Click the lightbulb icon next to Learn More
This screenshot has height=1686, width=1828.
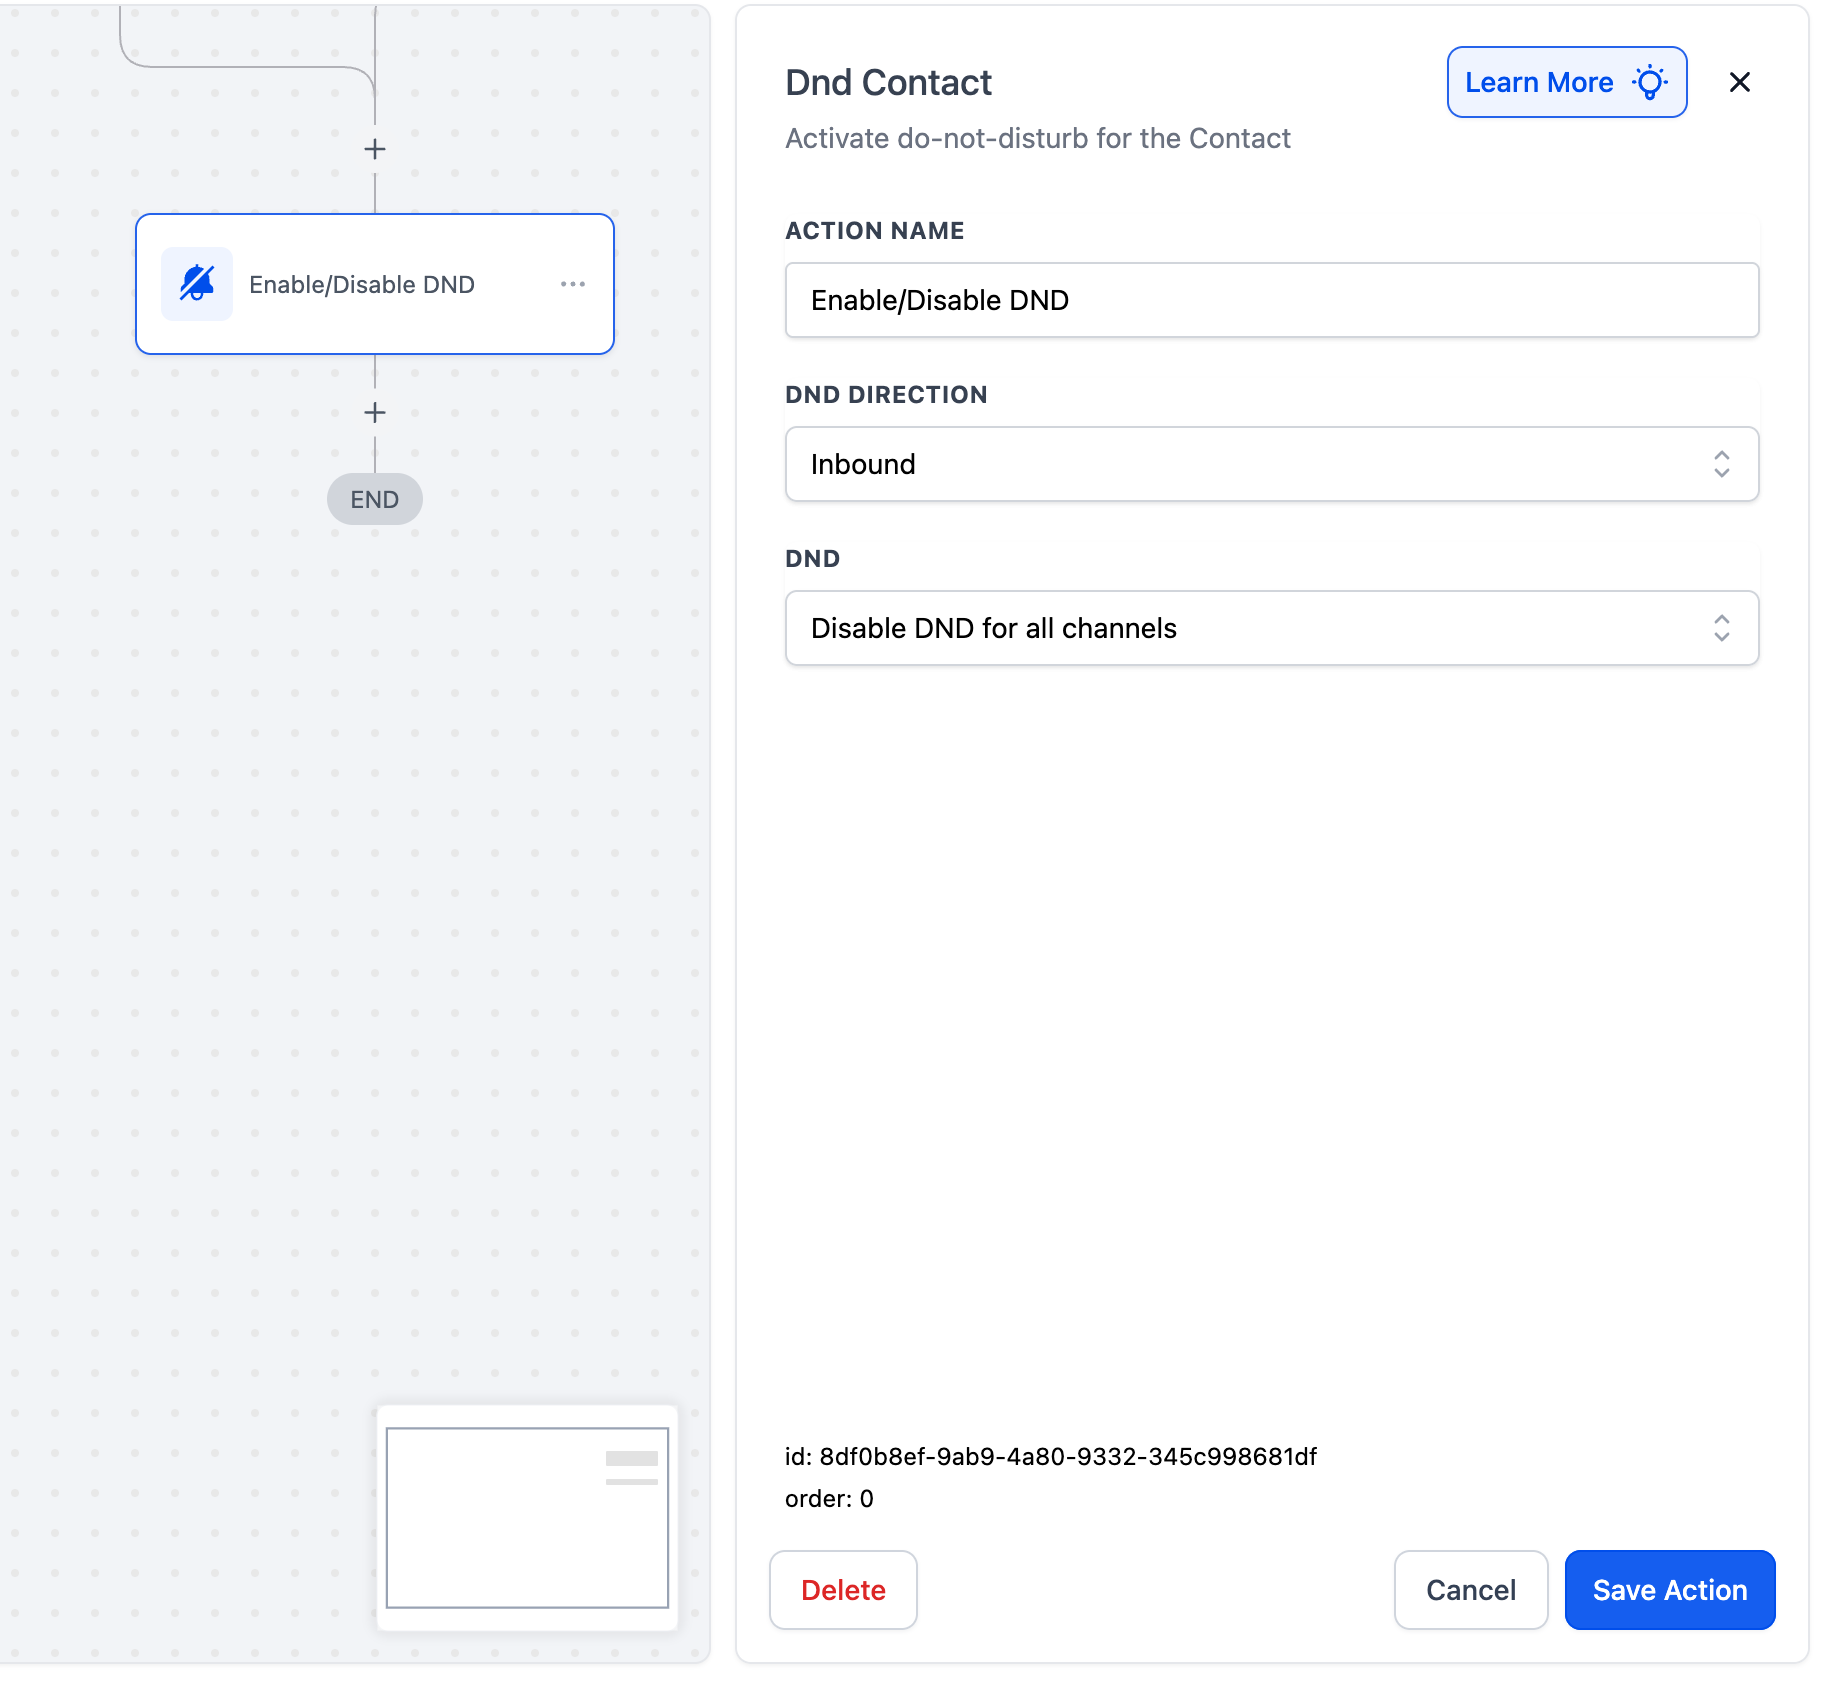coord(1650,82)
